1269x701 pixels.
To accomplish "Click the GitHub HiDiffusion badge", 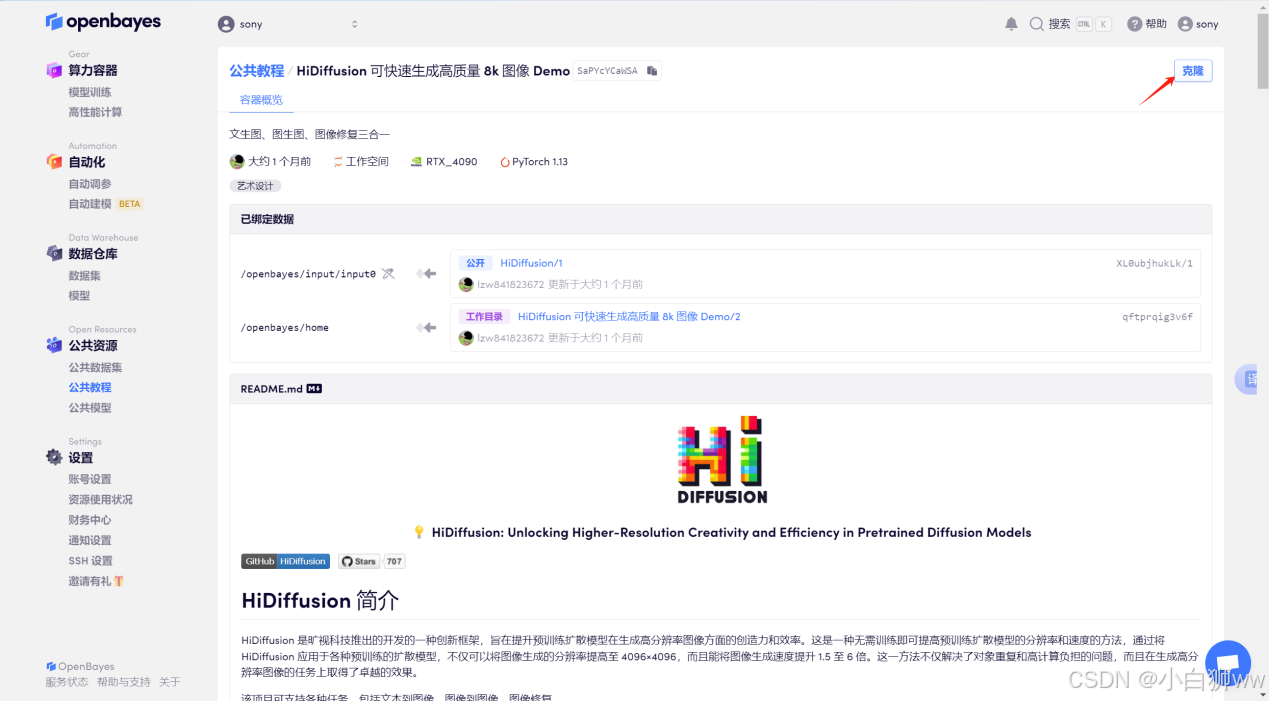I will [x=285, y=561].
